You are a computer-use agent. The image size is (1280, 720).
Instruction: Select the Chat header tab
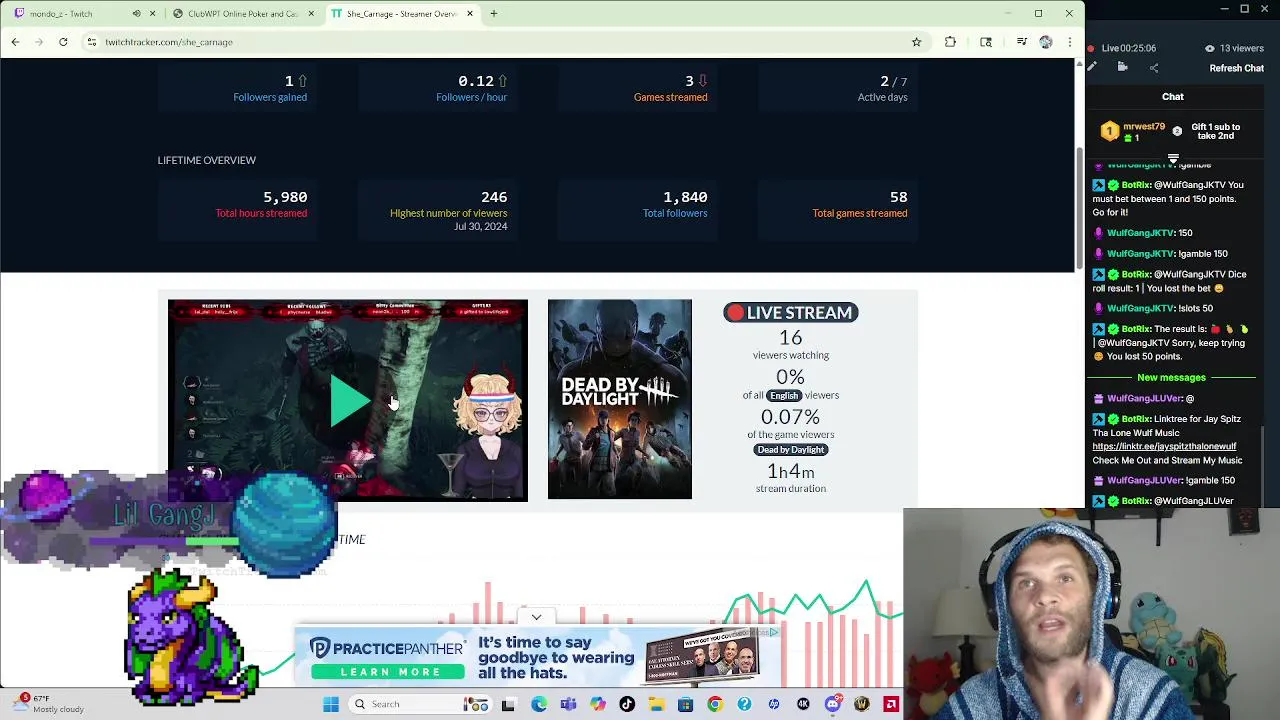pos(1173,97)
